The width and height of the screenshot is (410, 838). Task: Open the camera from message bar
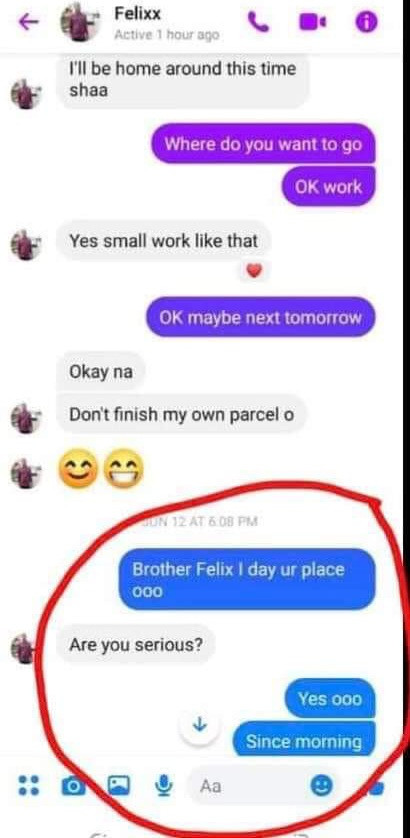pyautogui.click(x=72, y=786)
